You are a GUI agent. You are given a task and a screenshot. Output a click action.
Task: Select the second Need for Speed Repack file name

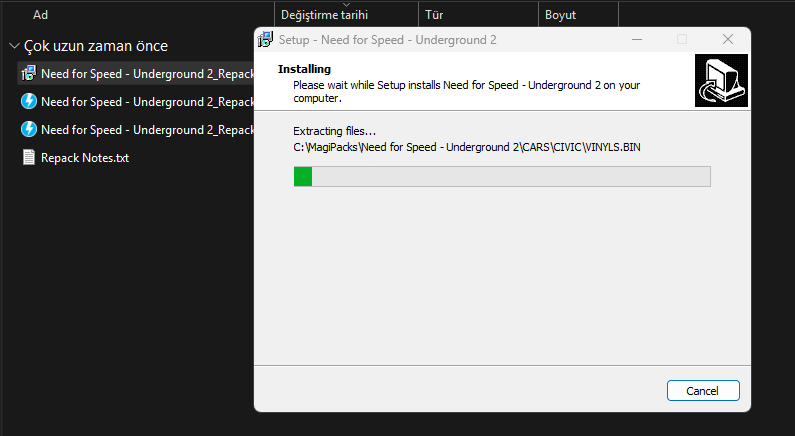tap(147, 102)
